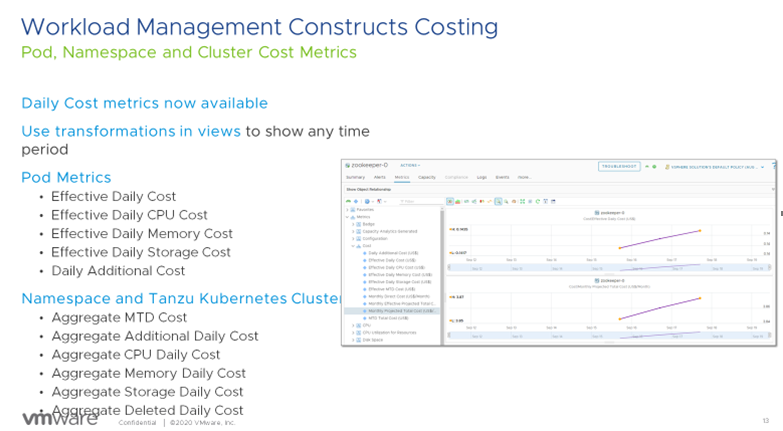Click the pod icon in Effective Daily Cost chart title
The height and width of the screenshot is (431, 783).
(x=597, y=213)
